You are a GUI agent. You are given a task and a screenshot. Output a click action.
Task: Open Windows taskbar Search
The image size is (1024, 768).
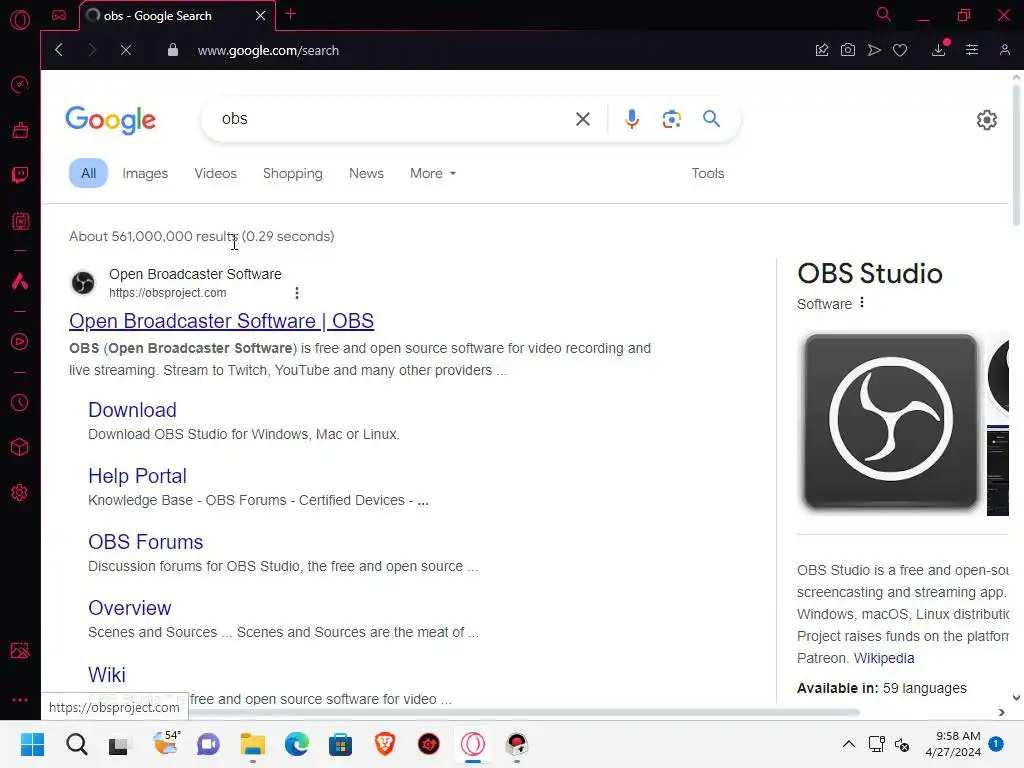(76, 744)
